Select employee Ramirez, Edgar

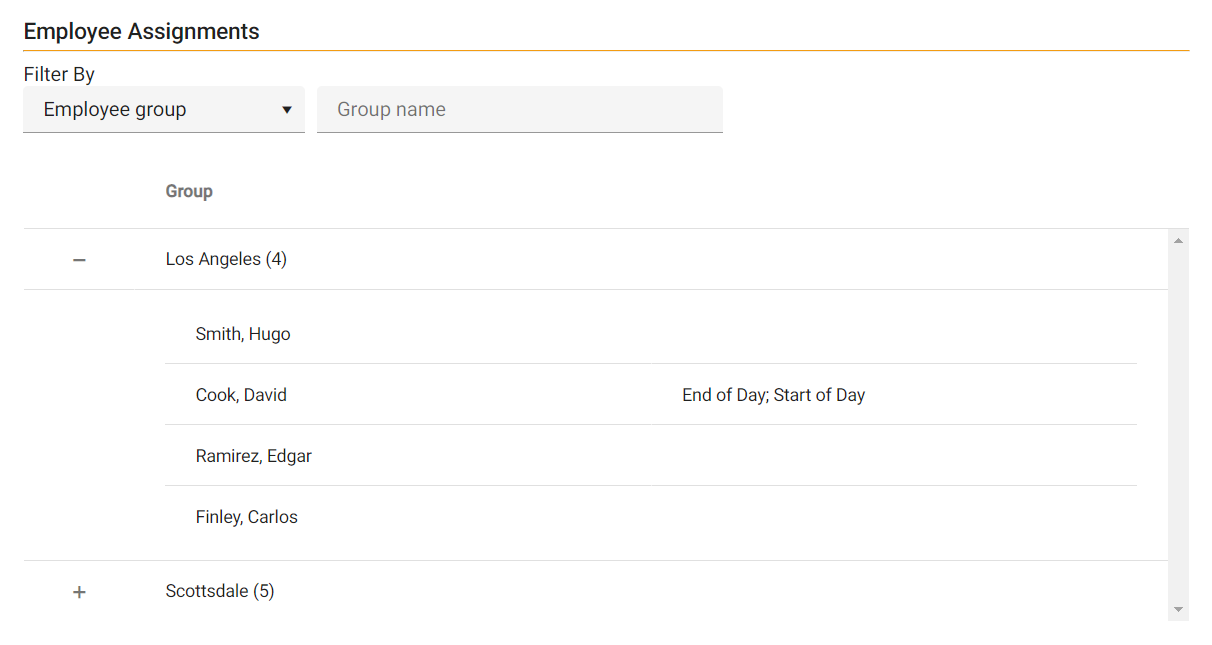[254, 456]
